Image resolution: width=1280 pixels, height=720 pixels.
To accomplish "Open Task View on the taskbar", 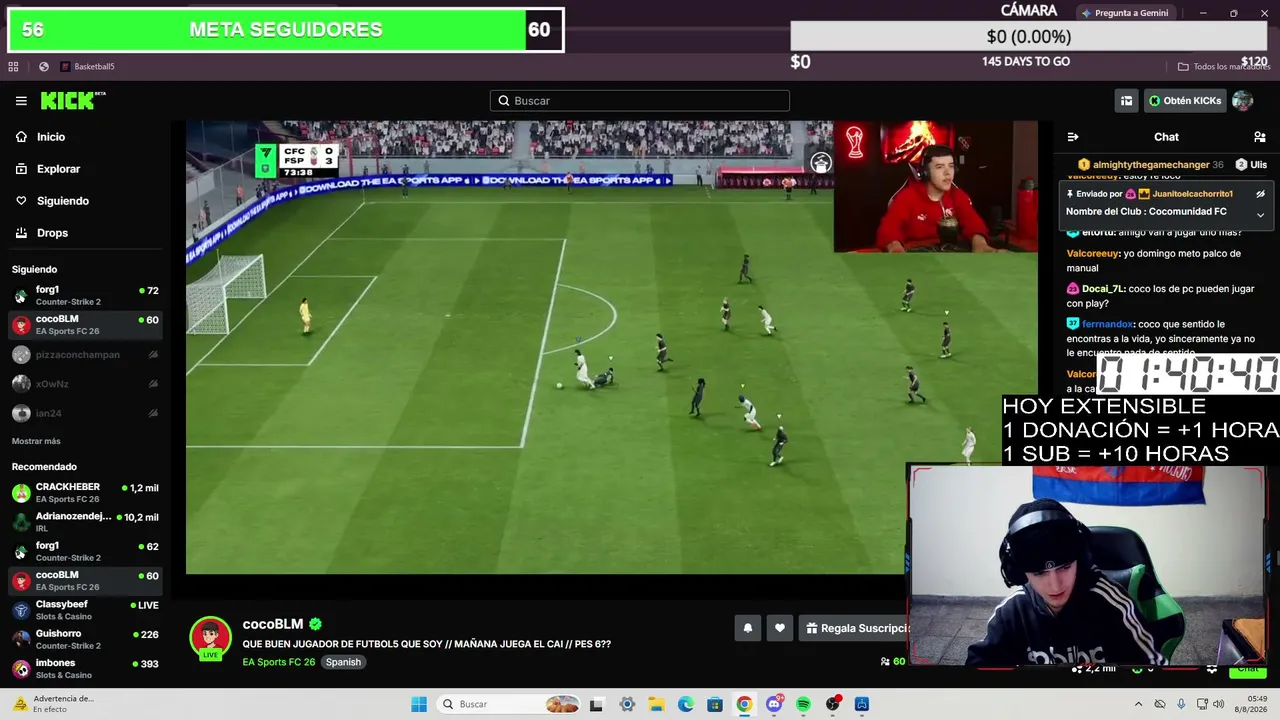I will [x=597, y=704].
